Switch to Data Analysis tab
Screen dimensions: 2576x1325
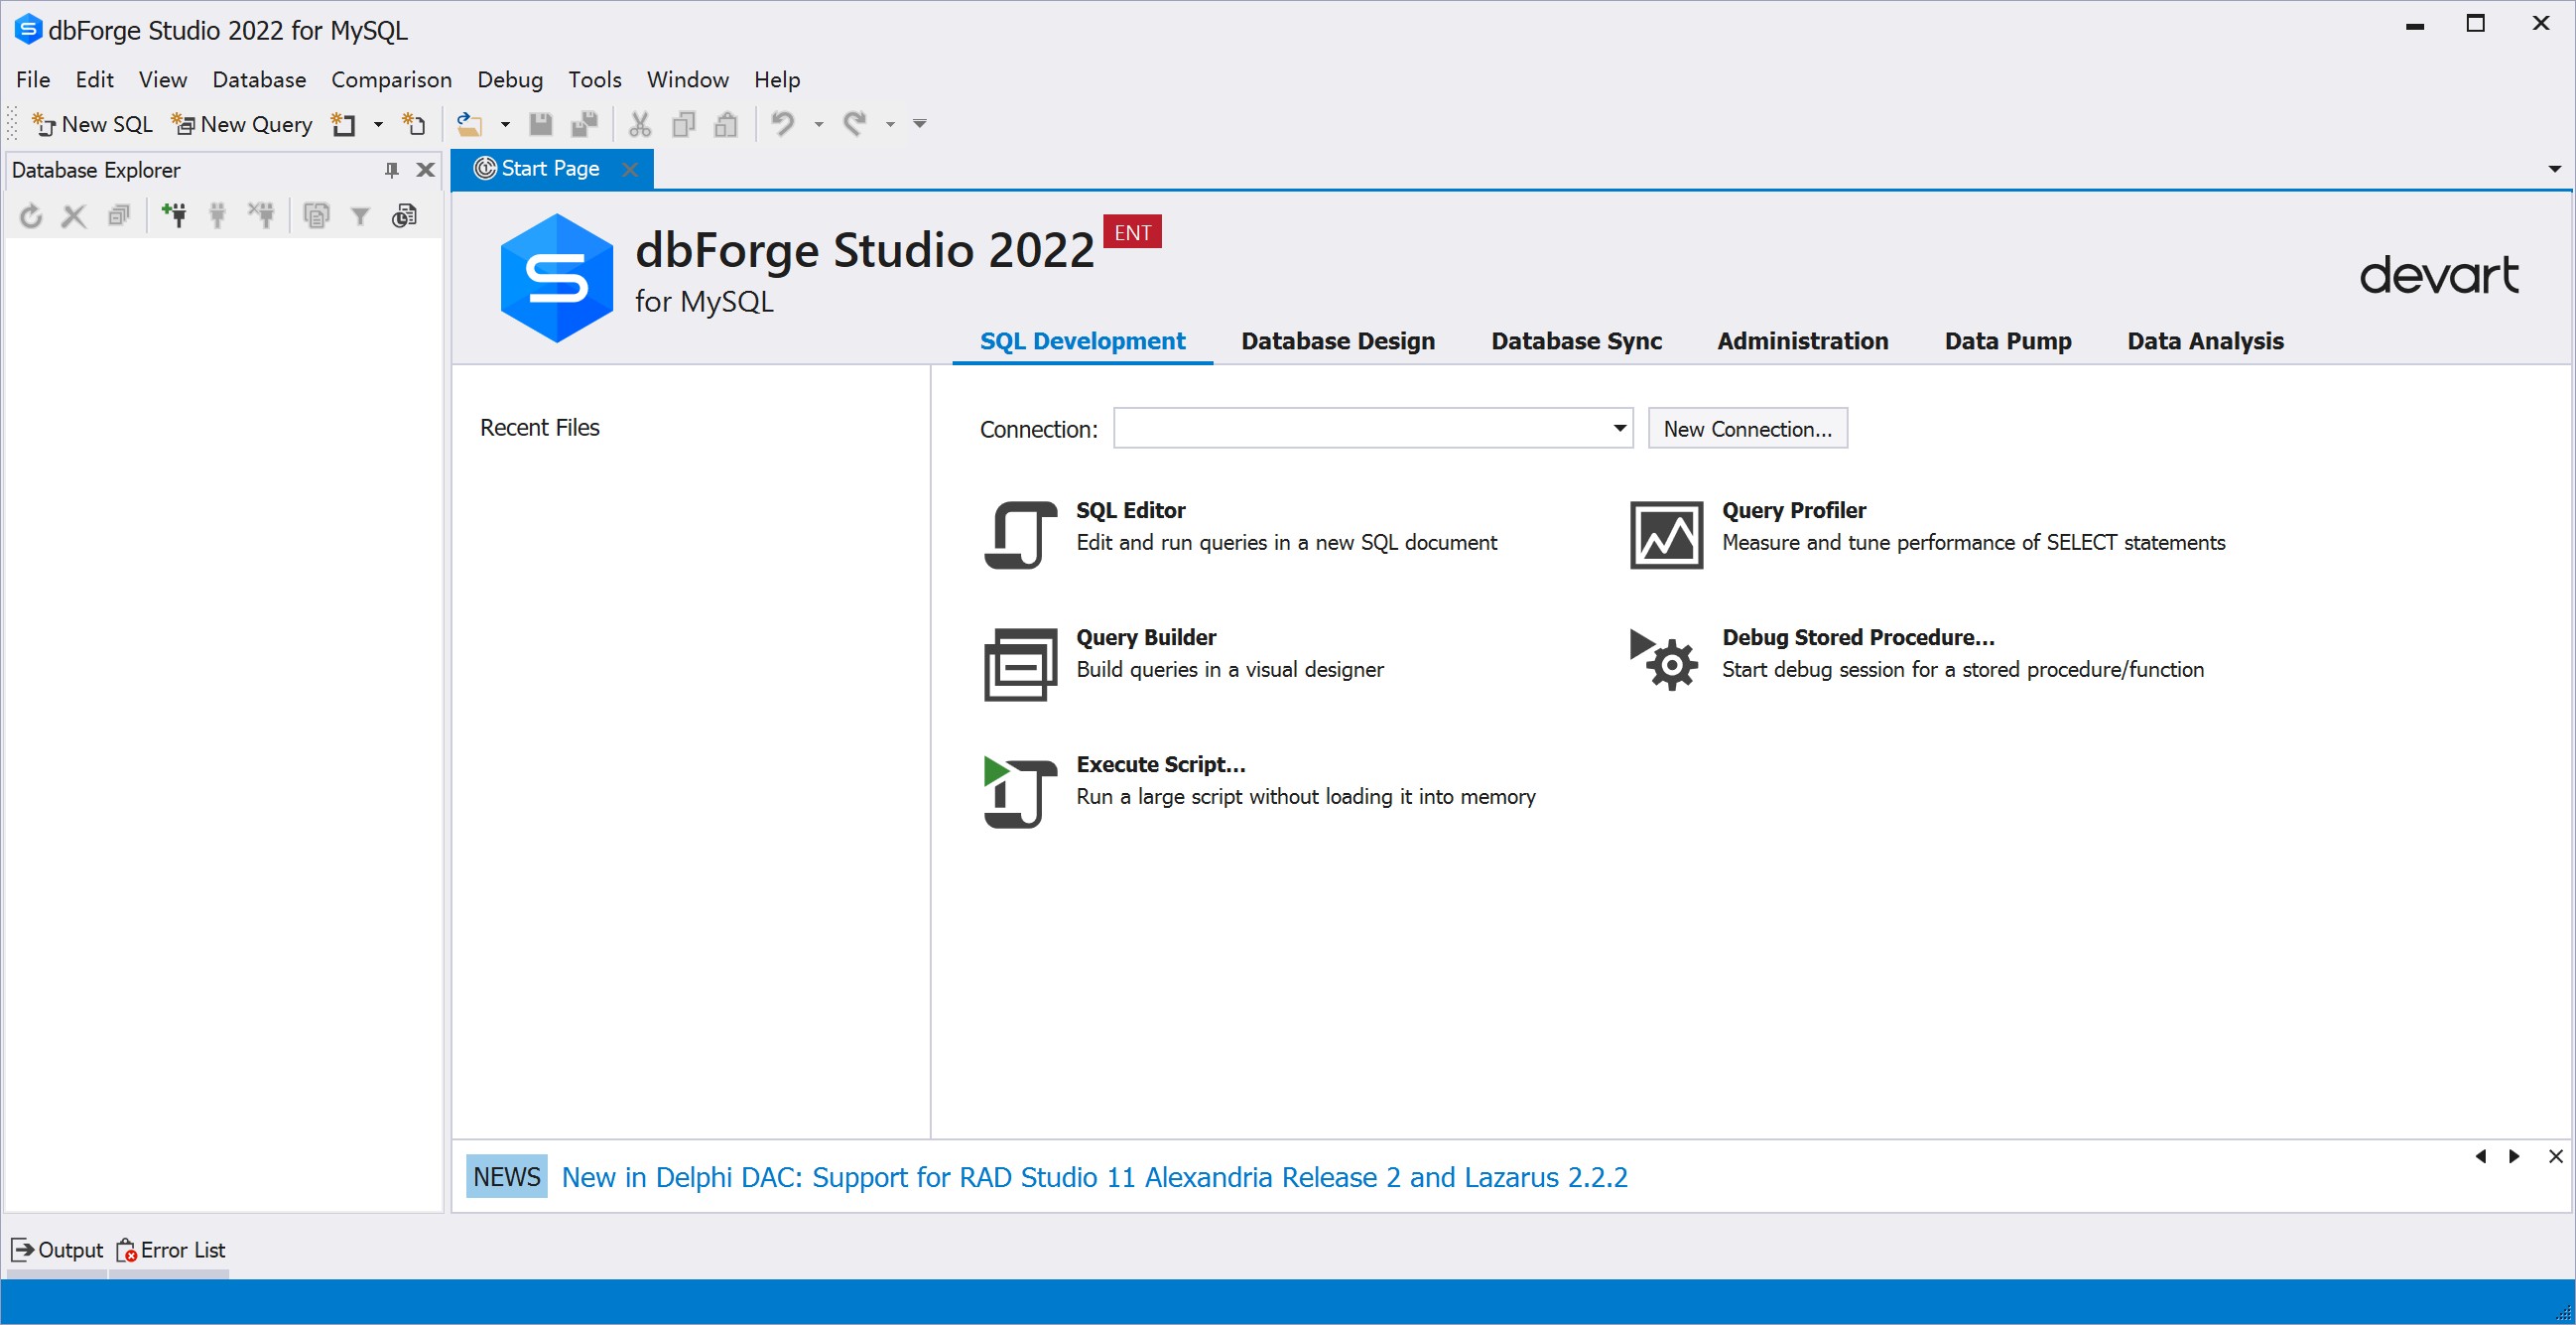[2204, 339]
